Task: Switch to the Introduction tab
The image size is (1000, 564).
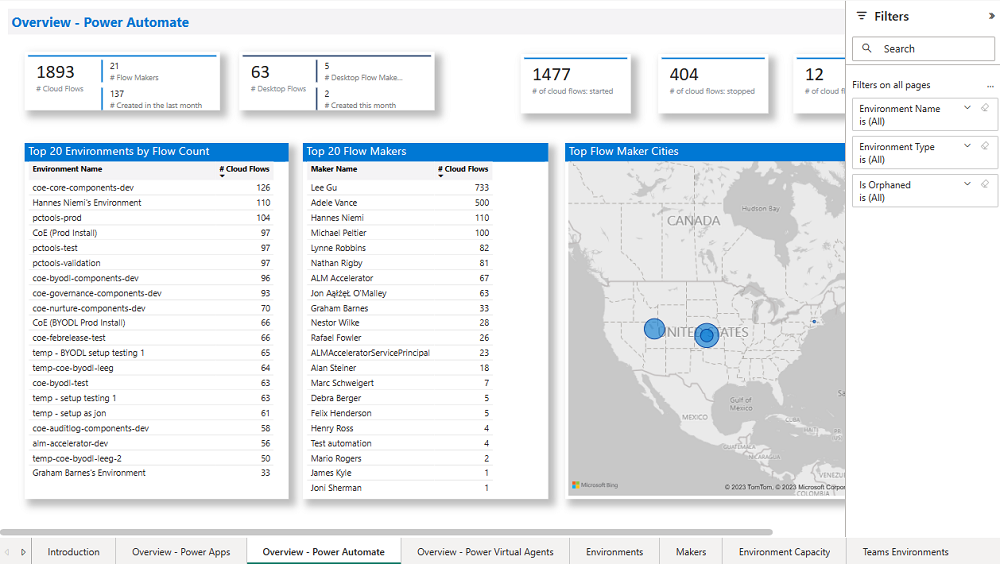Action: click(x=73, y=552)
